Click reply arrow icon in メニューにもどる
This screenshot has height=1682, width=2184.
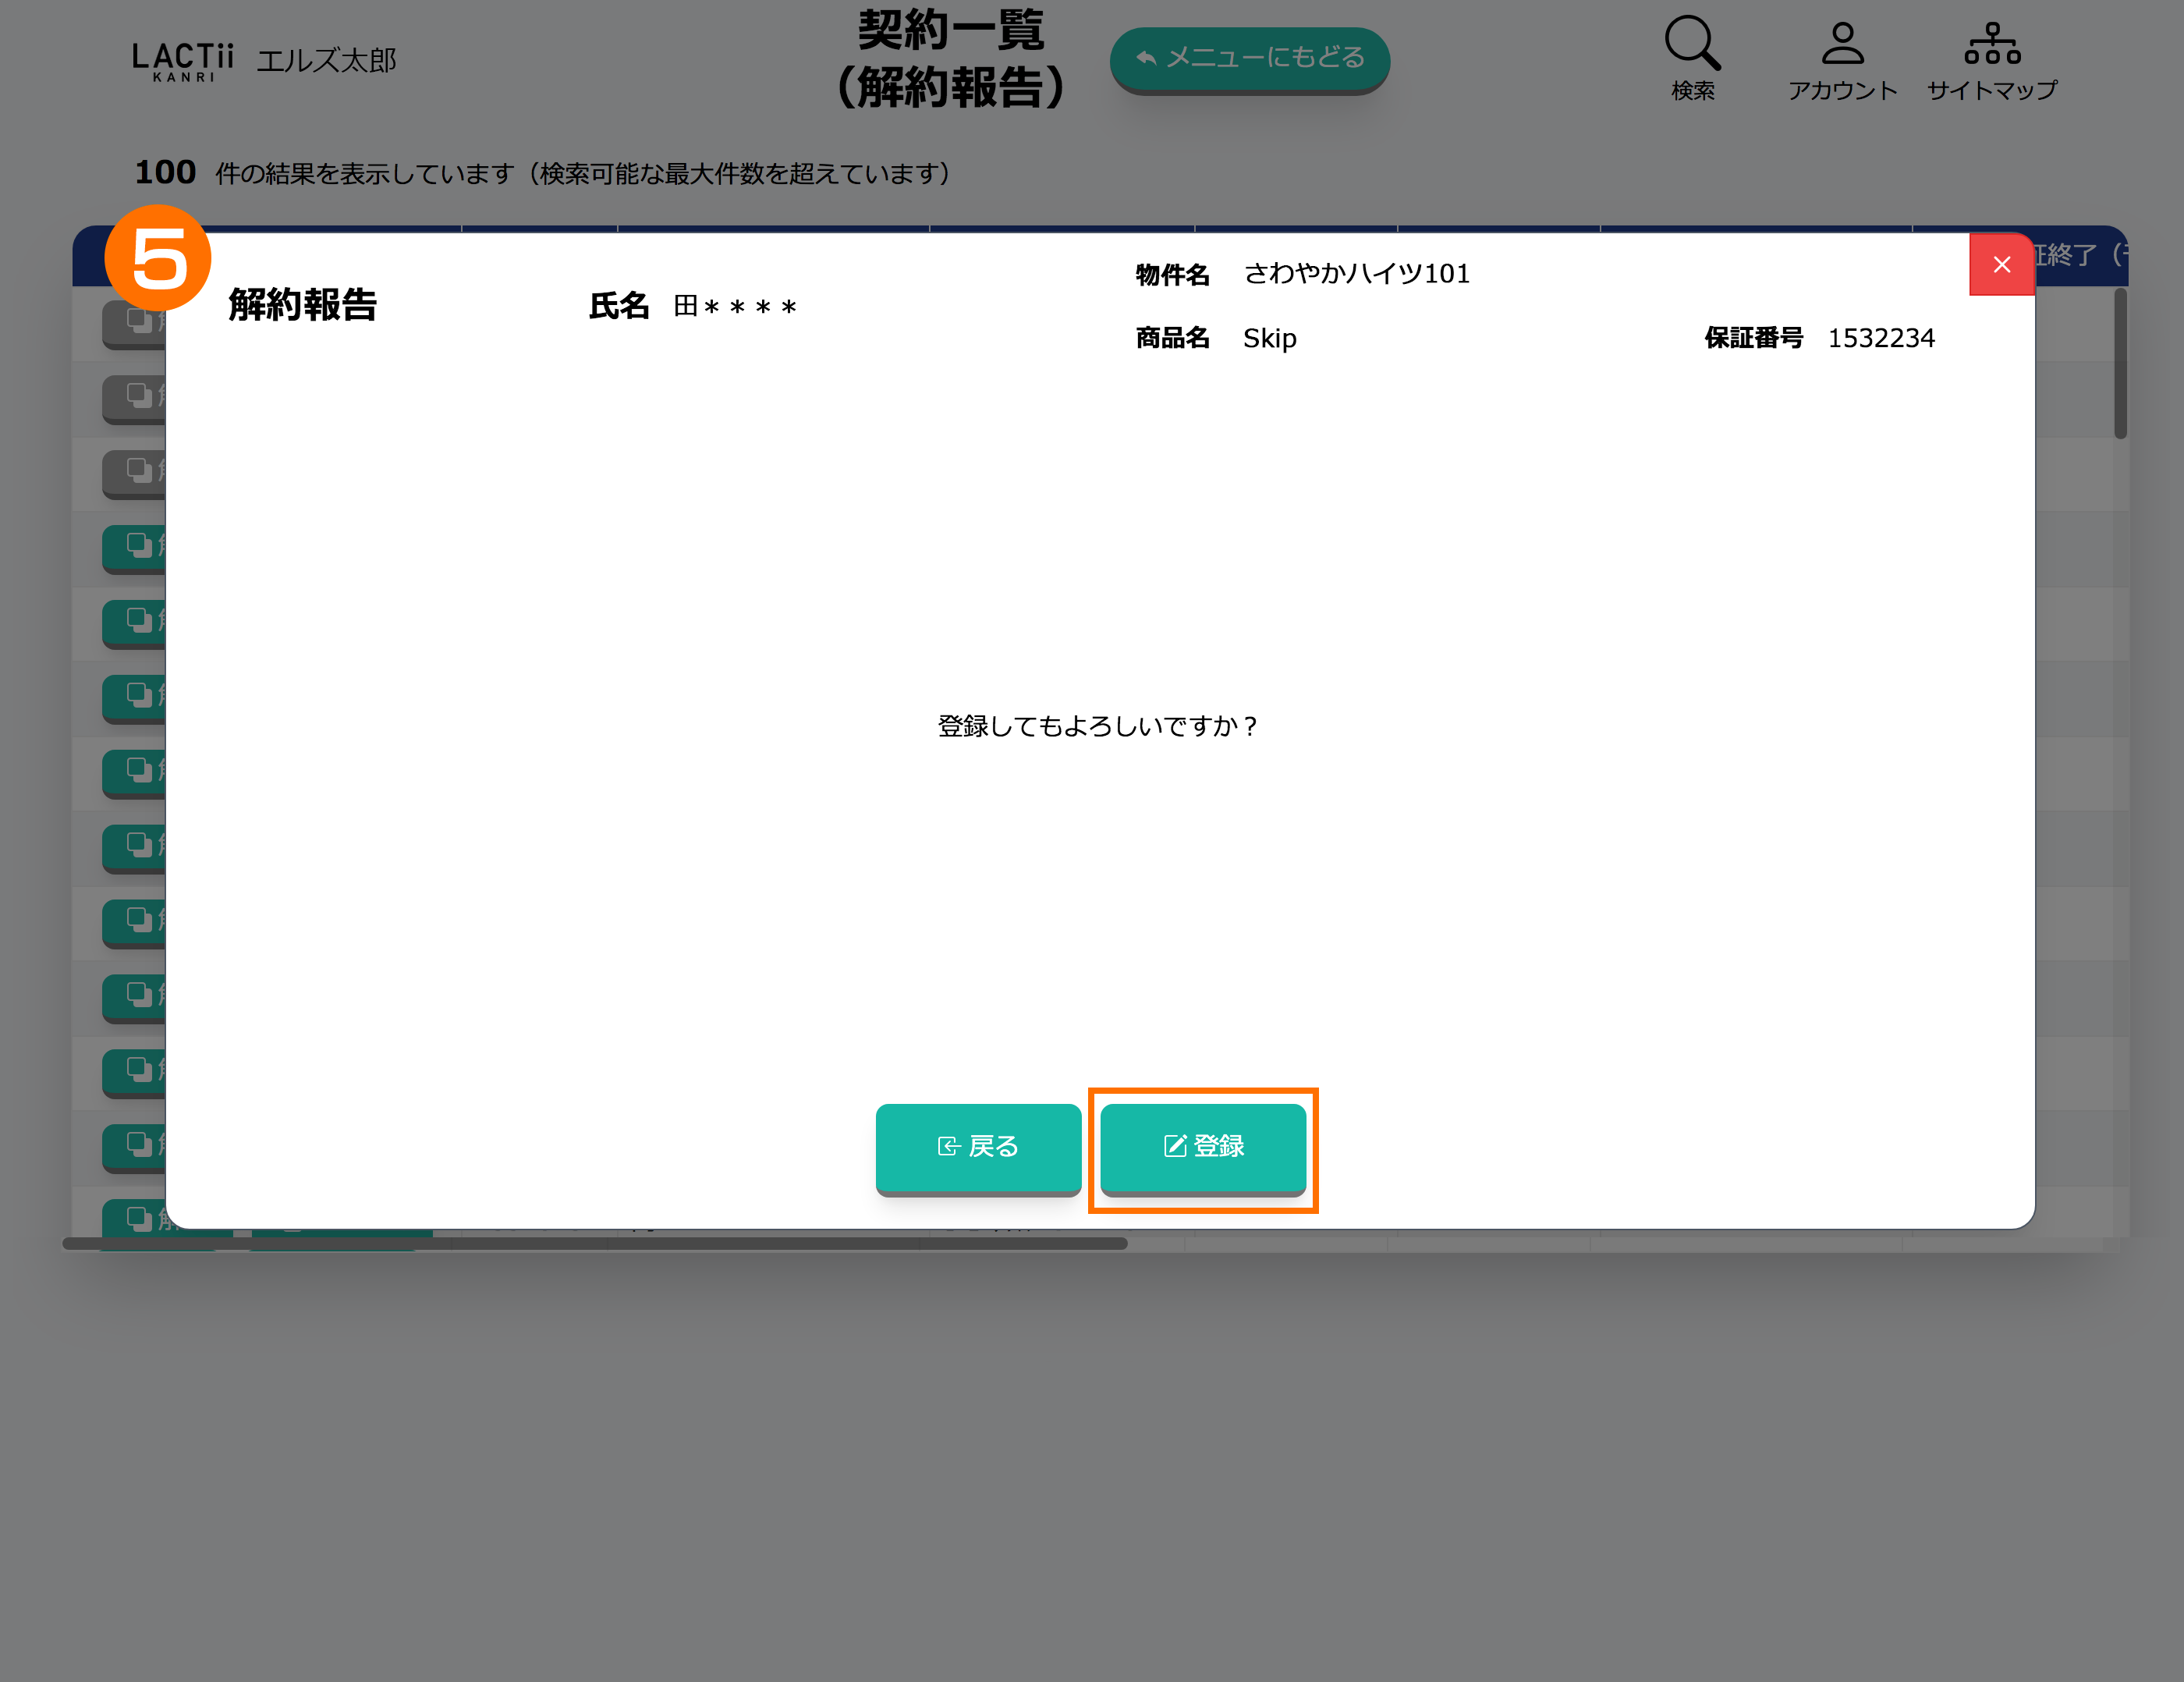pyautogui.click(x=1146, y=58)
